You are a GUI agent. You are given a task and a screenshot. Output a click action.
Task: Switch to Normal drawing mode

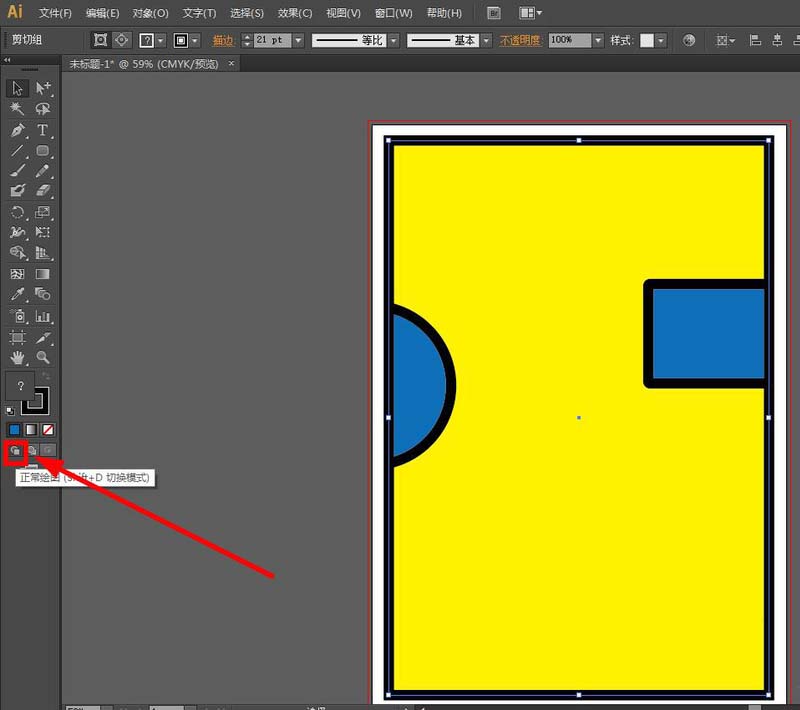click(x=15, y=451)
